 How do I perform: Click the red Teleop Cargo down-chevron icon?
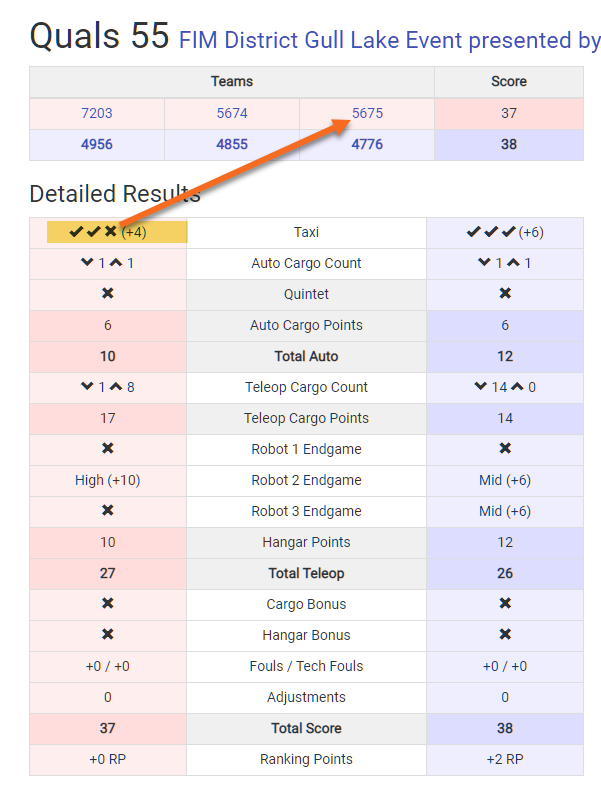[87, 386]
